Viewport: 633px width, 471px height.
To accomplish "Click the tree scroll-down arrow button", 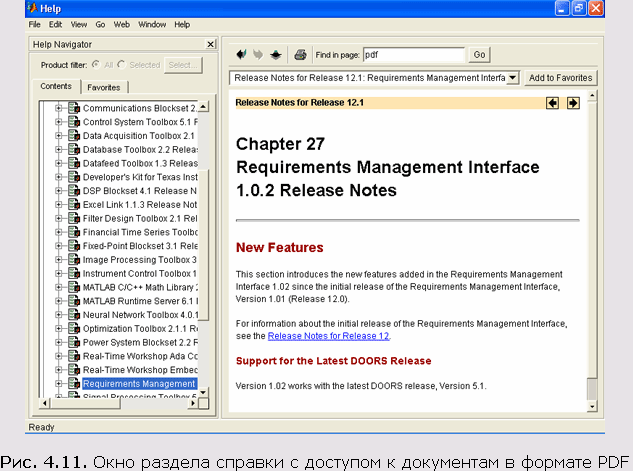I will click(203, 392).
